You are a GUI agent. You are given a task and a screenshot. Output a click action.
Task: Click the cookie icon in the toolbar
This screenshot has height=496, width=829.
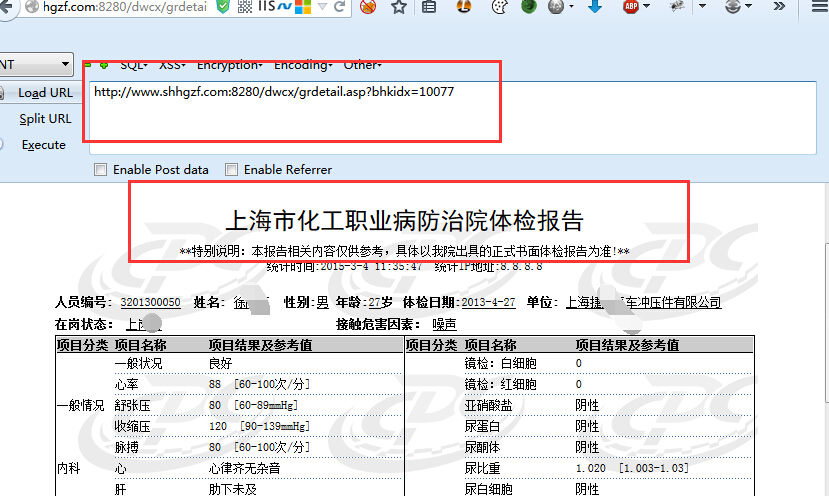pos(499,6)
